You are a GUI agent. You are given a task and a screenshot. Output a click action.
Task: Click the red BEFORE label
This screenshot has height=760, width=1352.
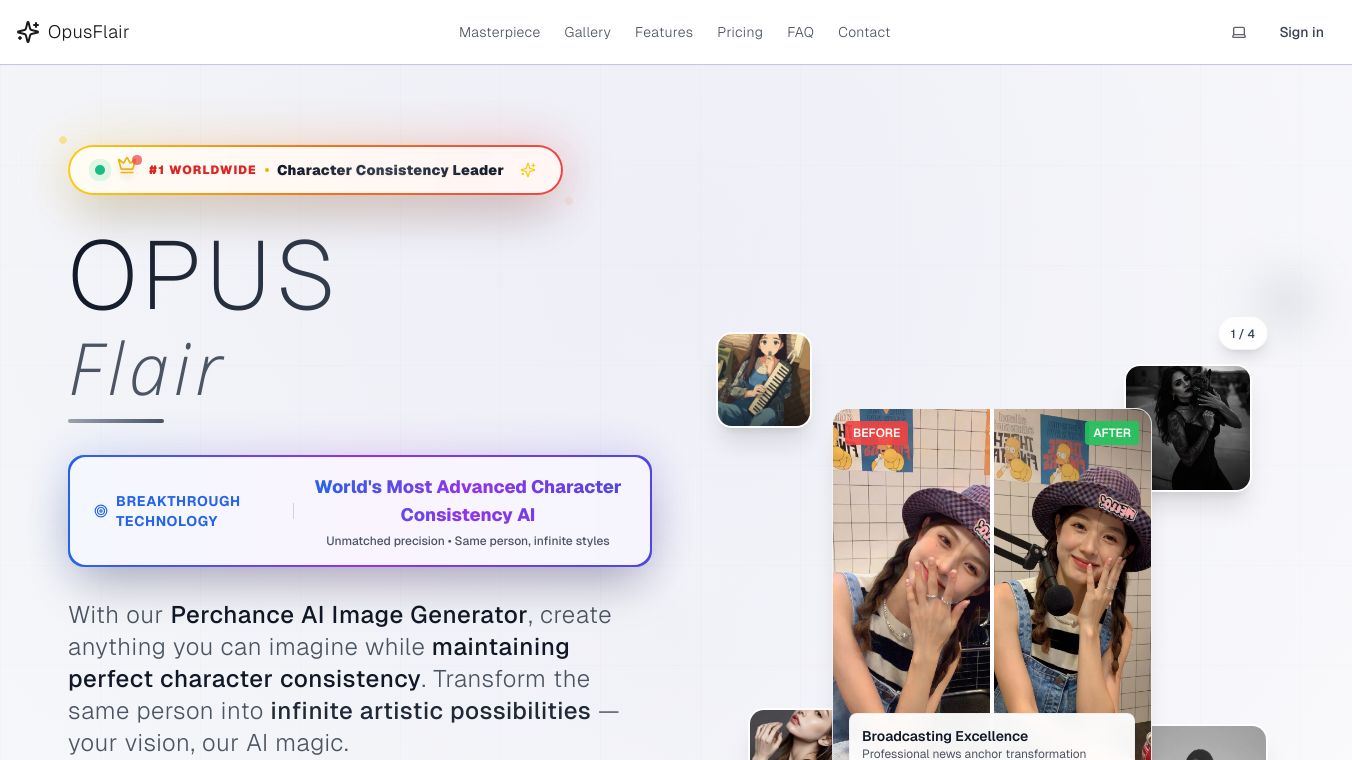tap(877, 433)
